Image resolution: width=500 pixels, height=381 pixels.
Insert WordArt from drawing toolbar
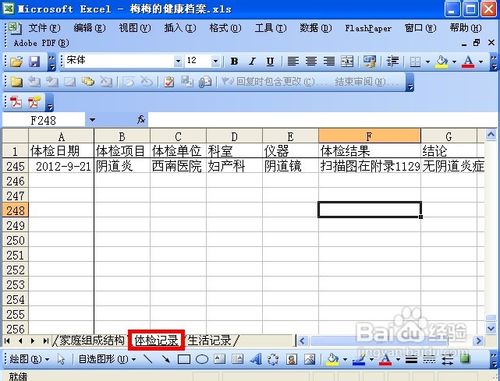(x=256, y=359)
